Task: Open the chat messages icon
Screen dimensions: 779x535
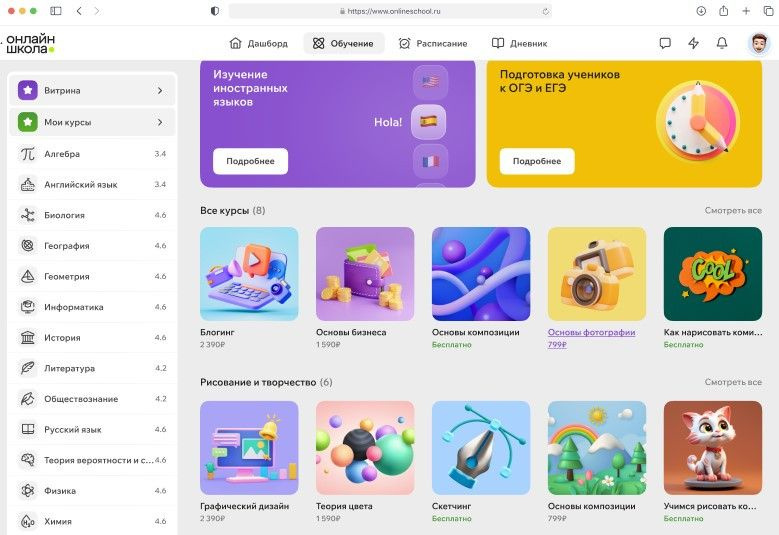Action: coord(665,43)
